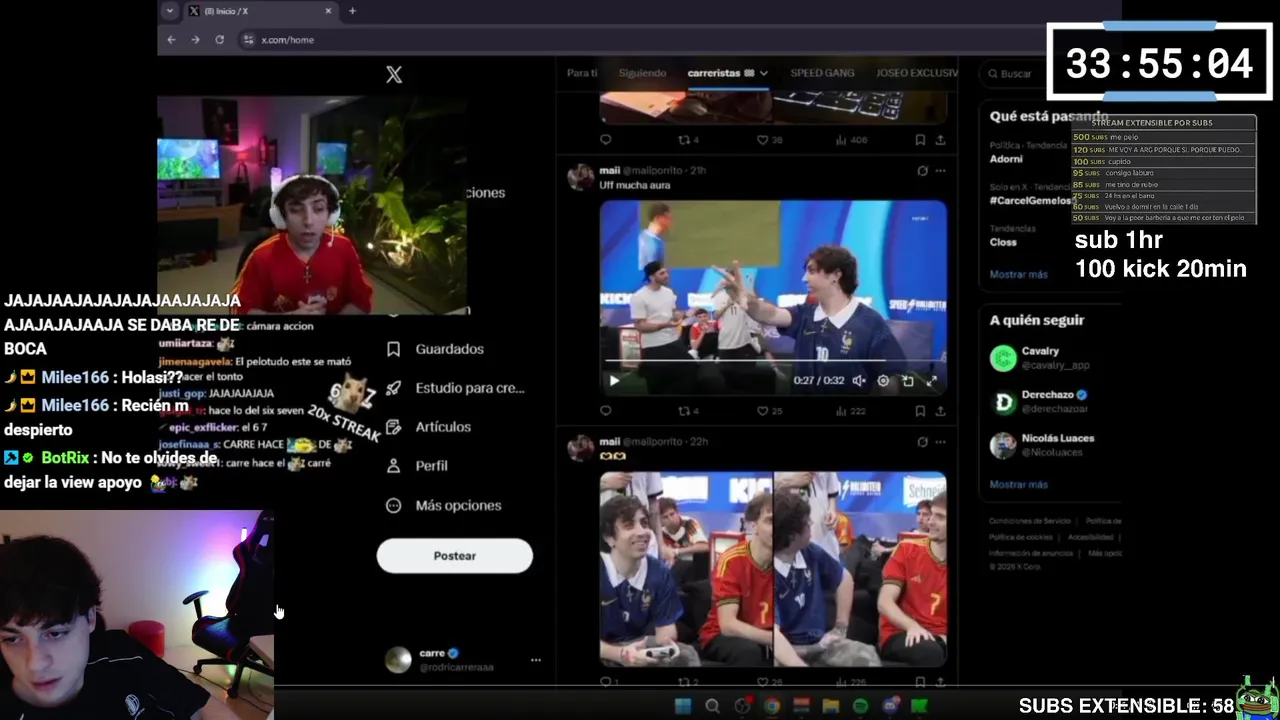Open video settings gear icon
Screen dimensions: 1280x720
(x=883, y=381)
